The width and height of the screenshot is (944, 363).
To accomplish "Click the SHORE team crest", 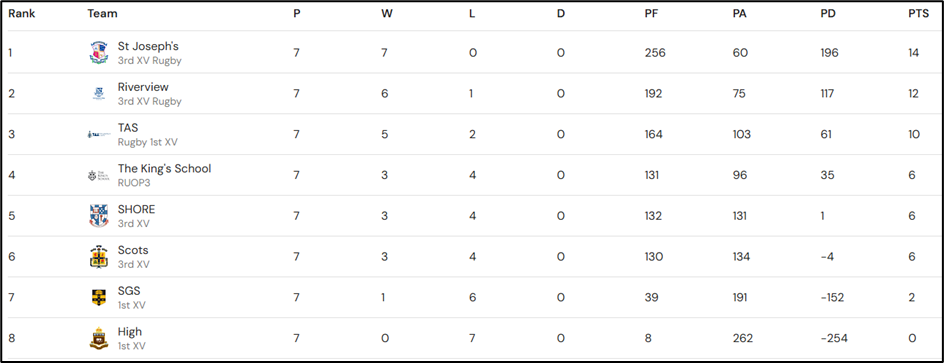I will (99, 216).
